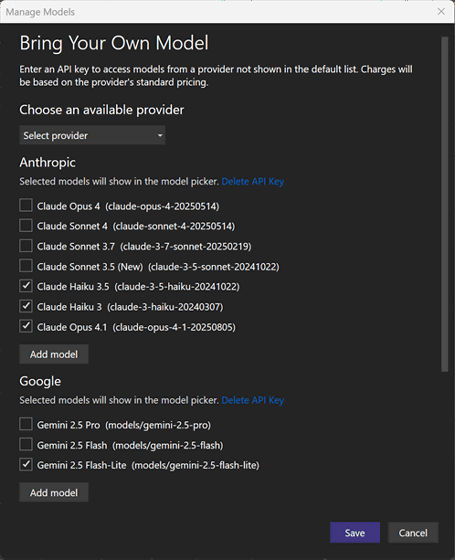Click the Select provider dropdown arrow
The image size is (455, 560).
tap(160, 135)
